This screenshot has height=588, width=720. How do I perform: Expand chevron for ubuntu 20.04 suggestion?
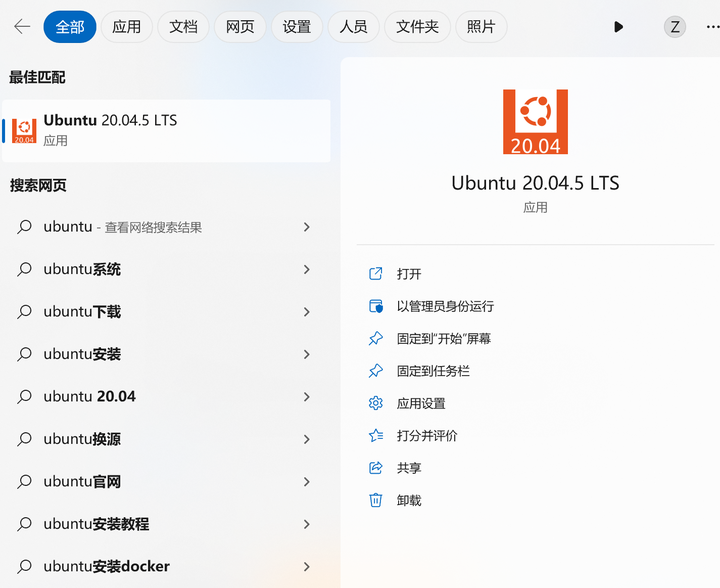(307, 397)
